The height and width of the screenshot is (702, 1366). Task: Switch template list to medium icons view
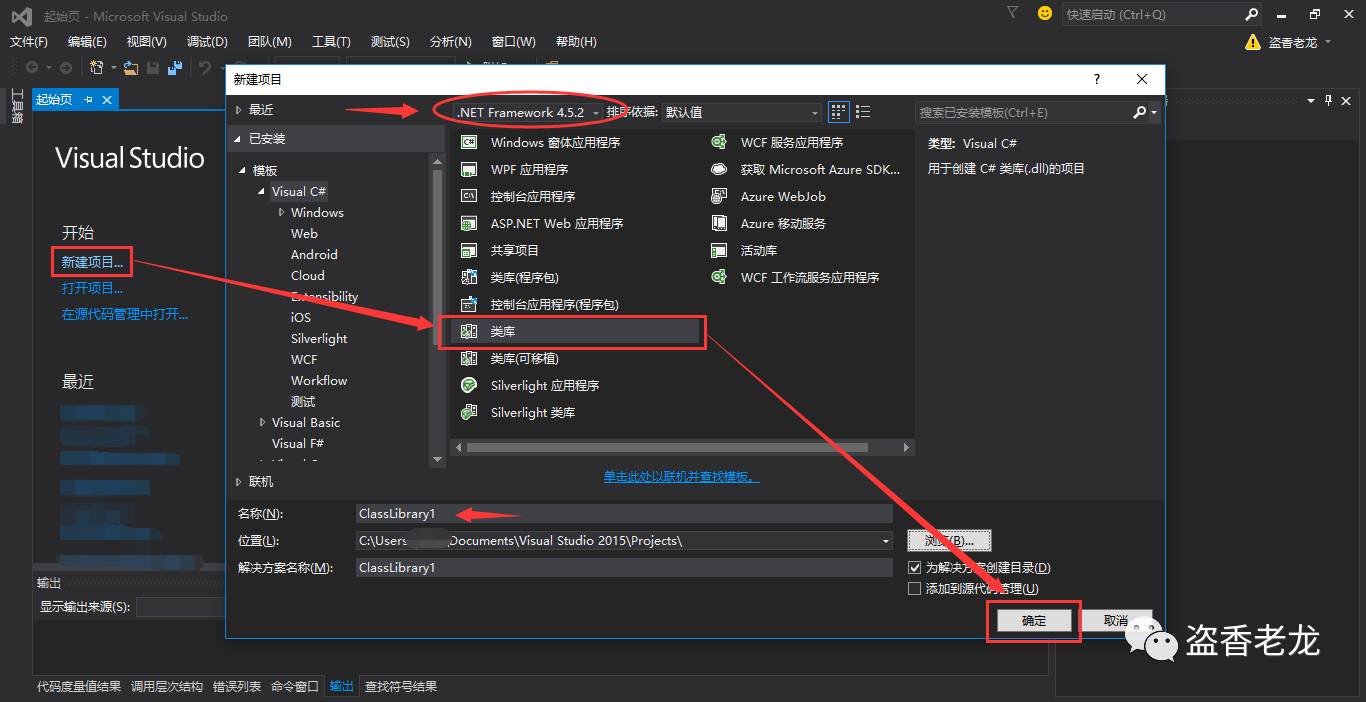[839, 112]
